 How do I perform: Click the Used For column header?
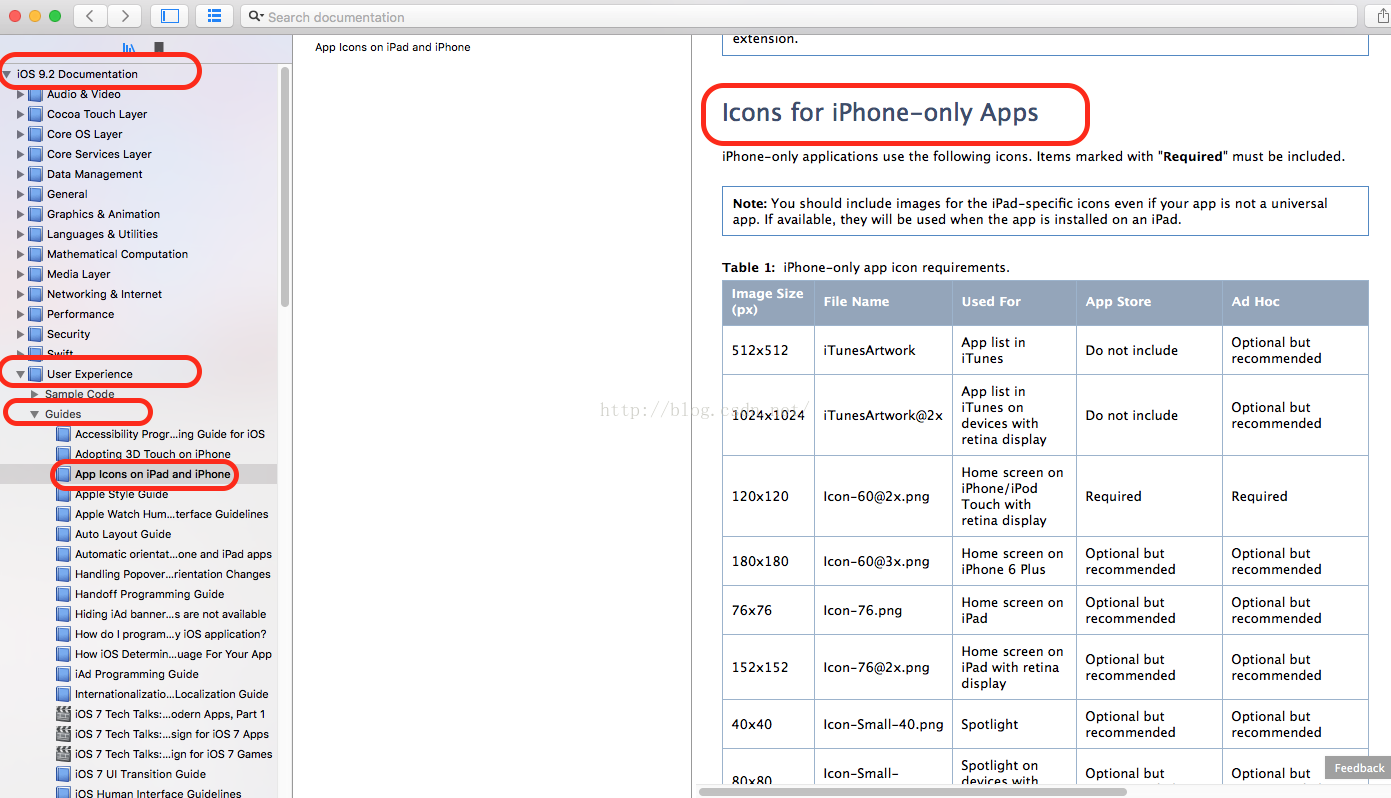[1014, 302]
